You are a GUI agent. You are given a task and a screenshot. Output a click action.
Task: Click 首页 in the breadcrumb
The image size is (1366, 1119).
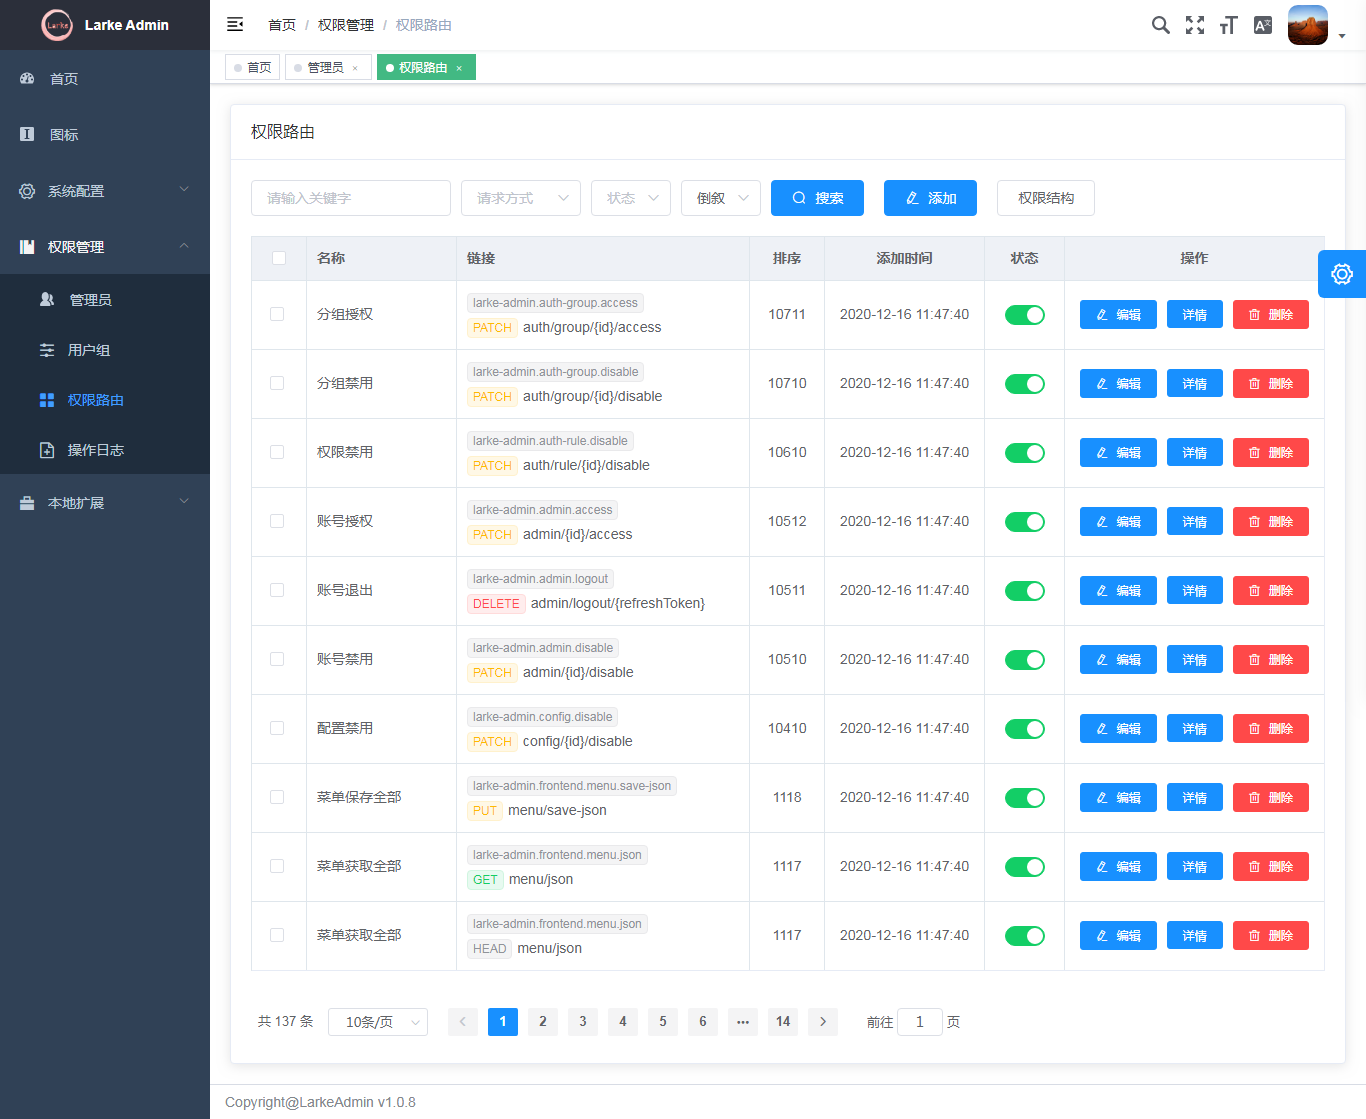click(x=282, y=25)
